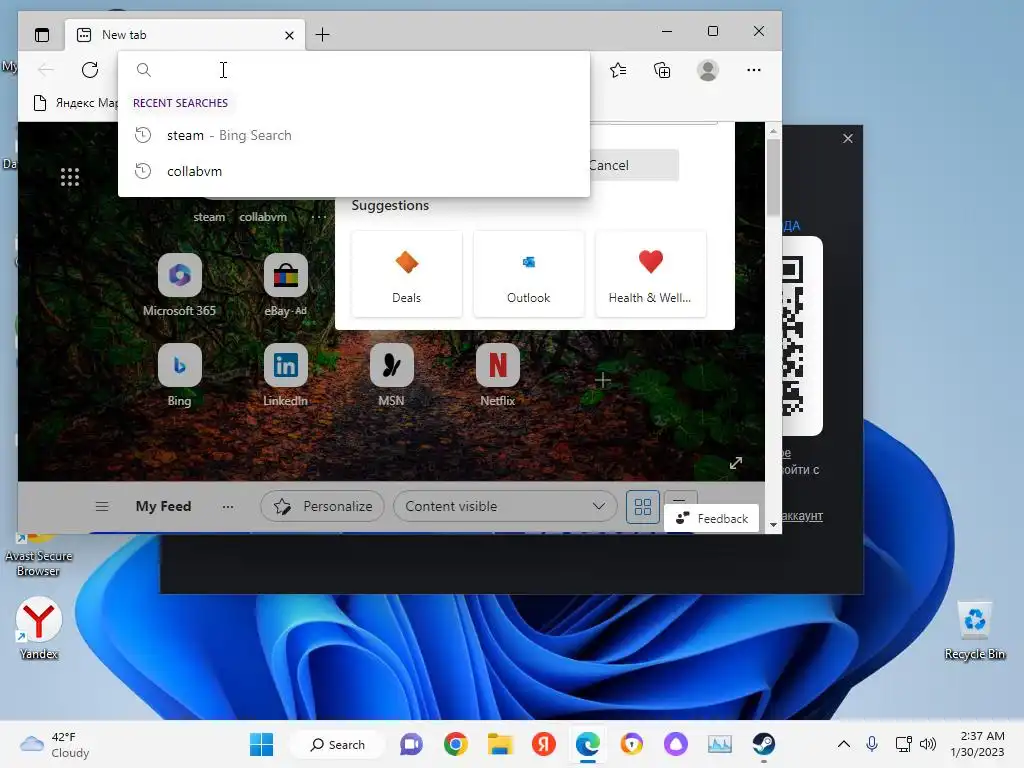Choose the Health & Wellness suggestion card

pyautogui.click(x=650, y=274)
